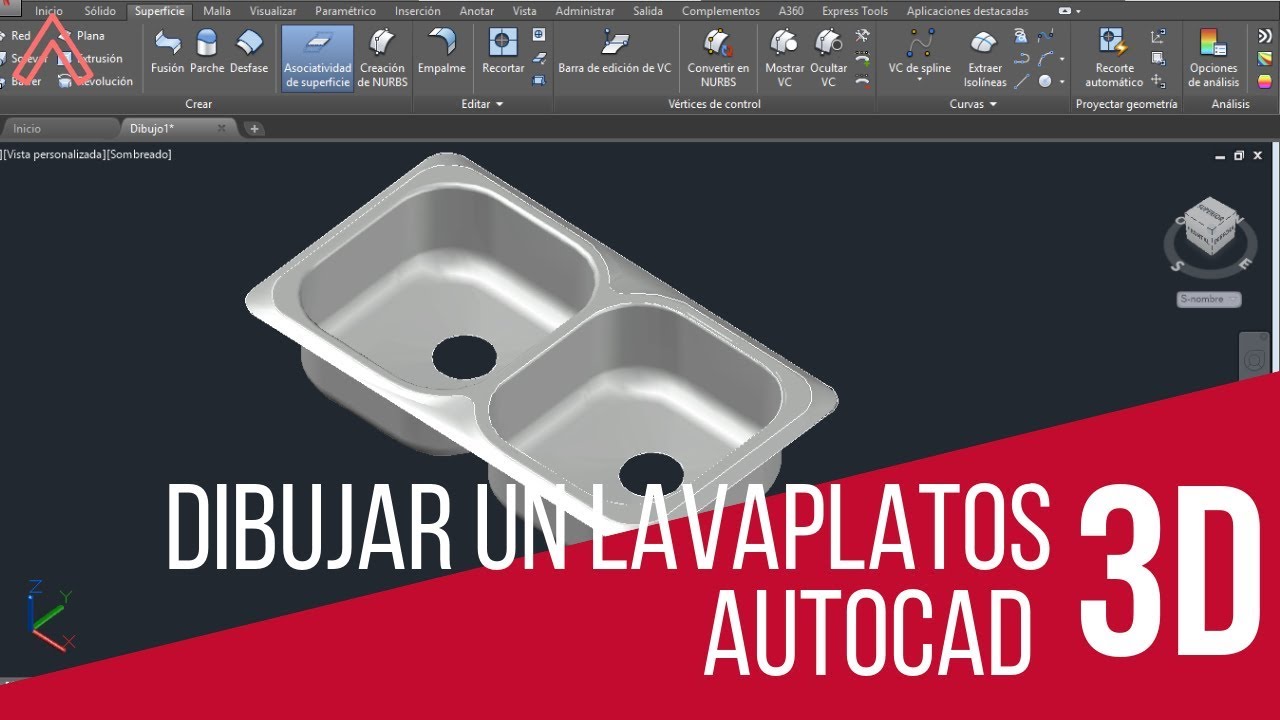Open Opciones de análisis
Image resolution: width=1280 pixels, height=720 pixels.
[x=1213, y=58]
